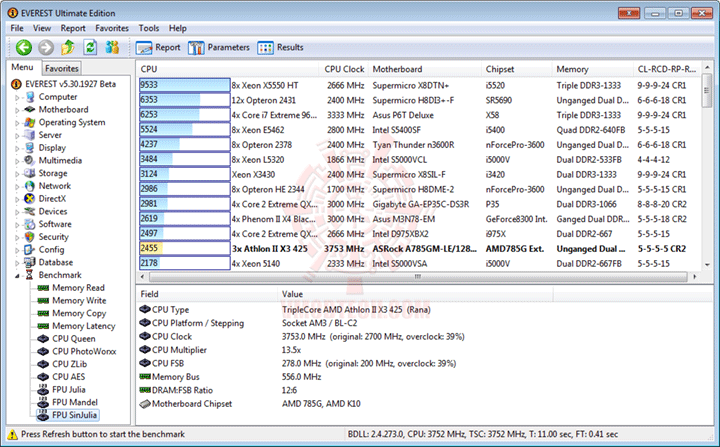The image size is (720, 447).
Task: Select CPU AES benchmark icon
Action: [43, 377]
